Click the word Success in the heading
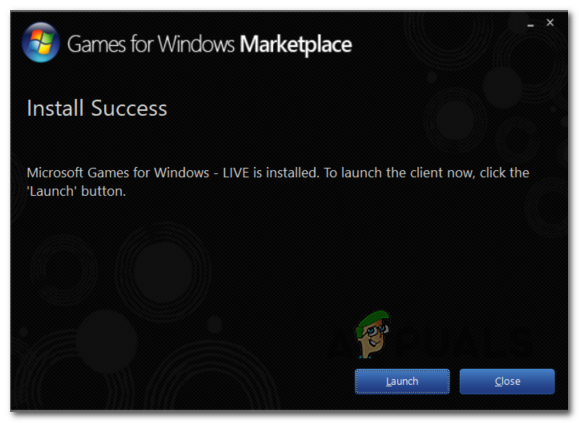 (x=129, y=108)
